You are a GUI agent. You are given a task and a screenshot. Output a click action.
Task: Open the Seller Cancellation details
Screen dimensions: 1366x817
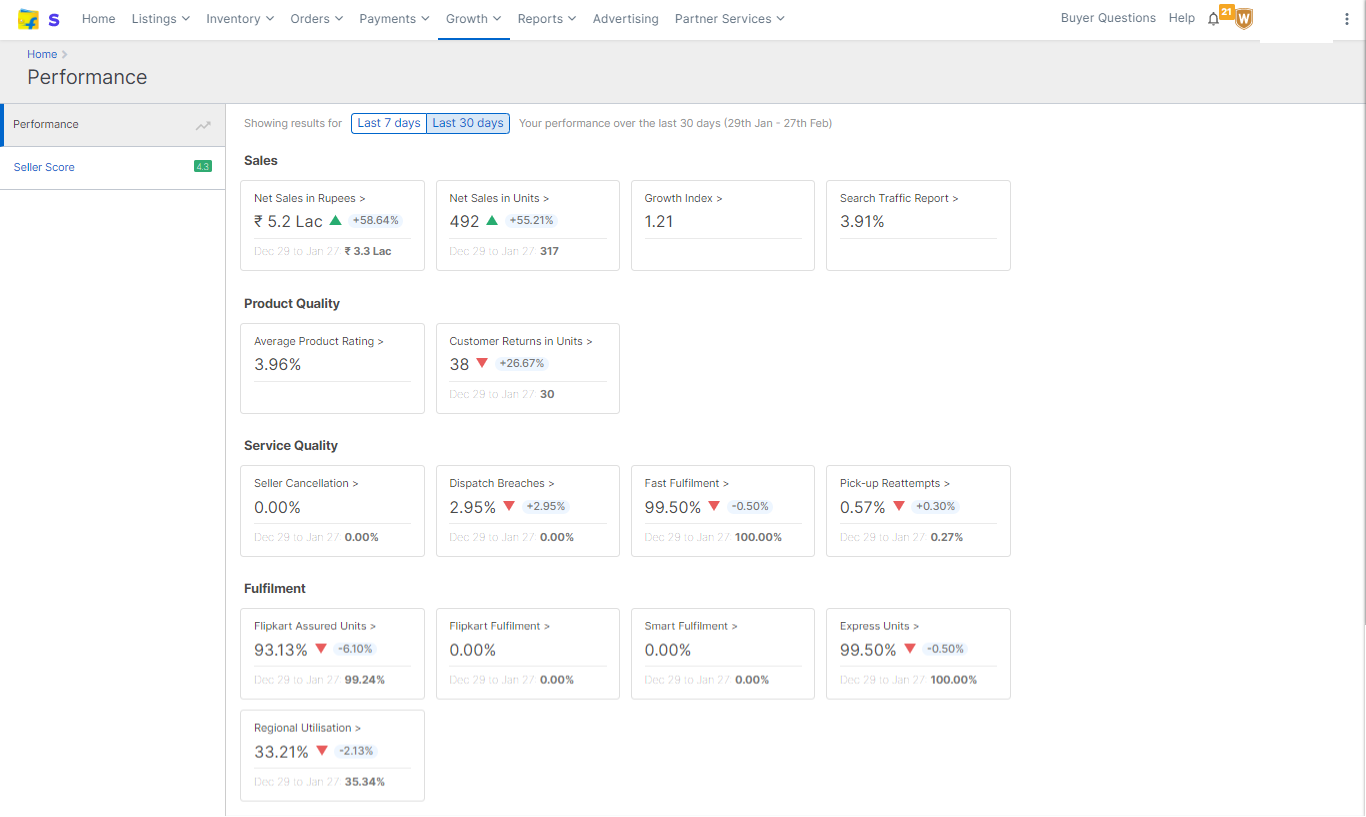306,483
